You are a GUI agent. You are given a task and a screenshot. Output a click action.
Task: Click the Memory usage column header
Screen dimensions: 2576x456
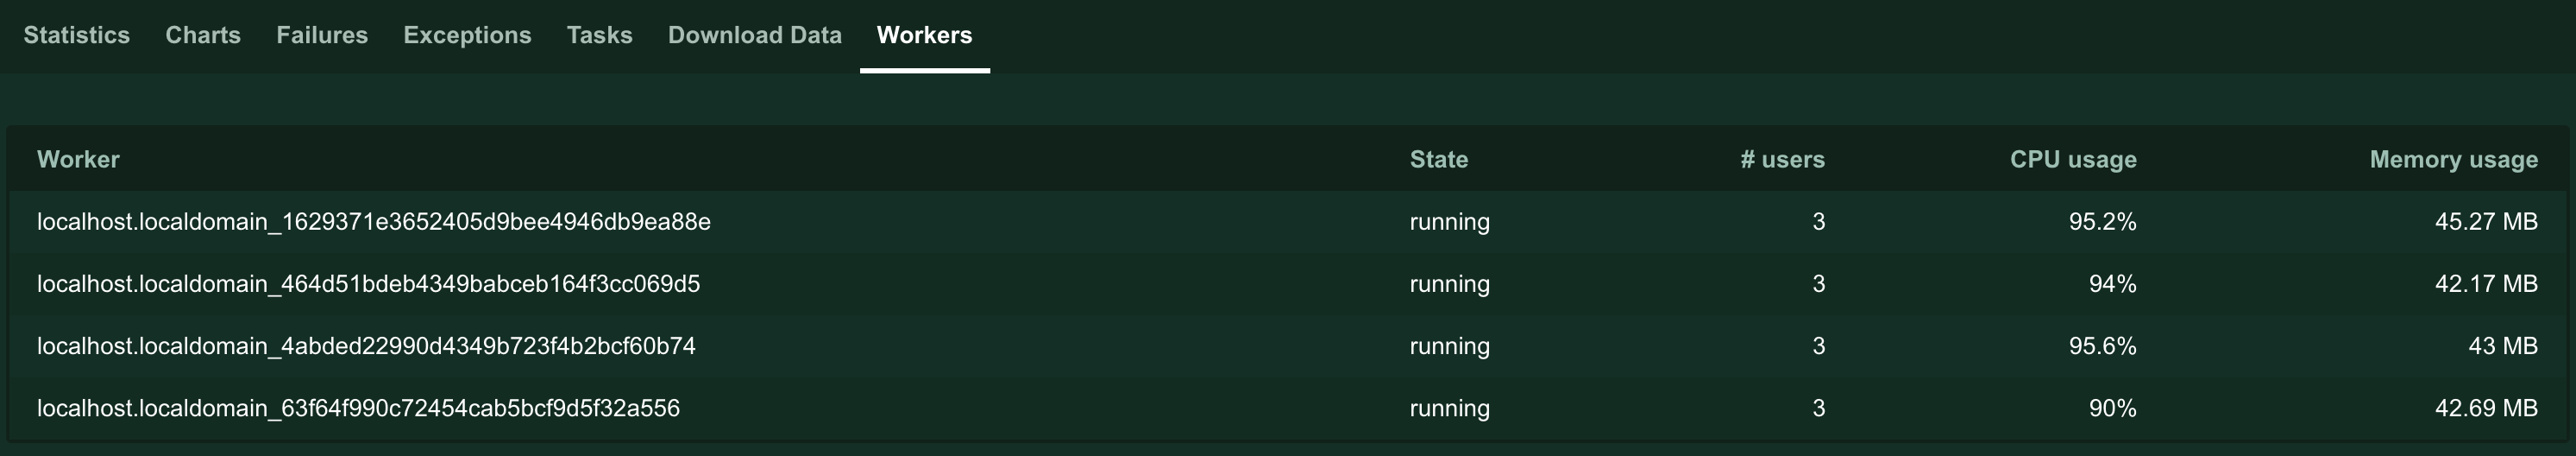(2453, 160)
